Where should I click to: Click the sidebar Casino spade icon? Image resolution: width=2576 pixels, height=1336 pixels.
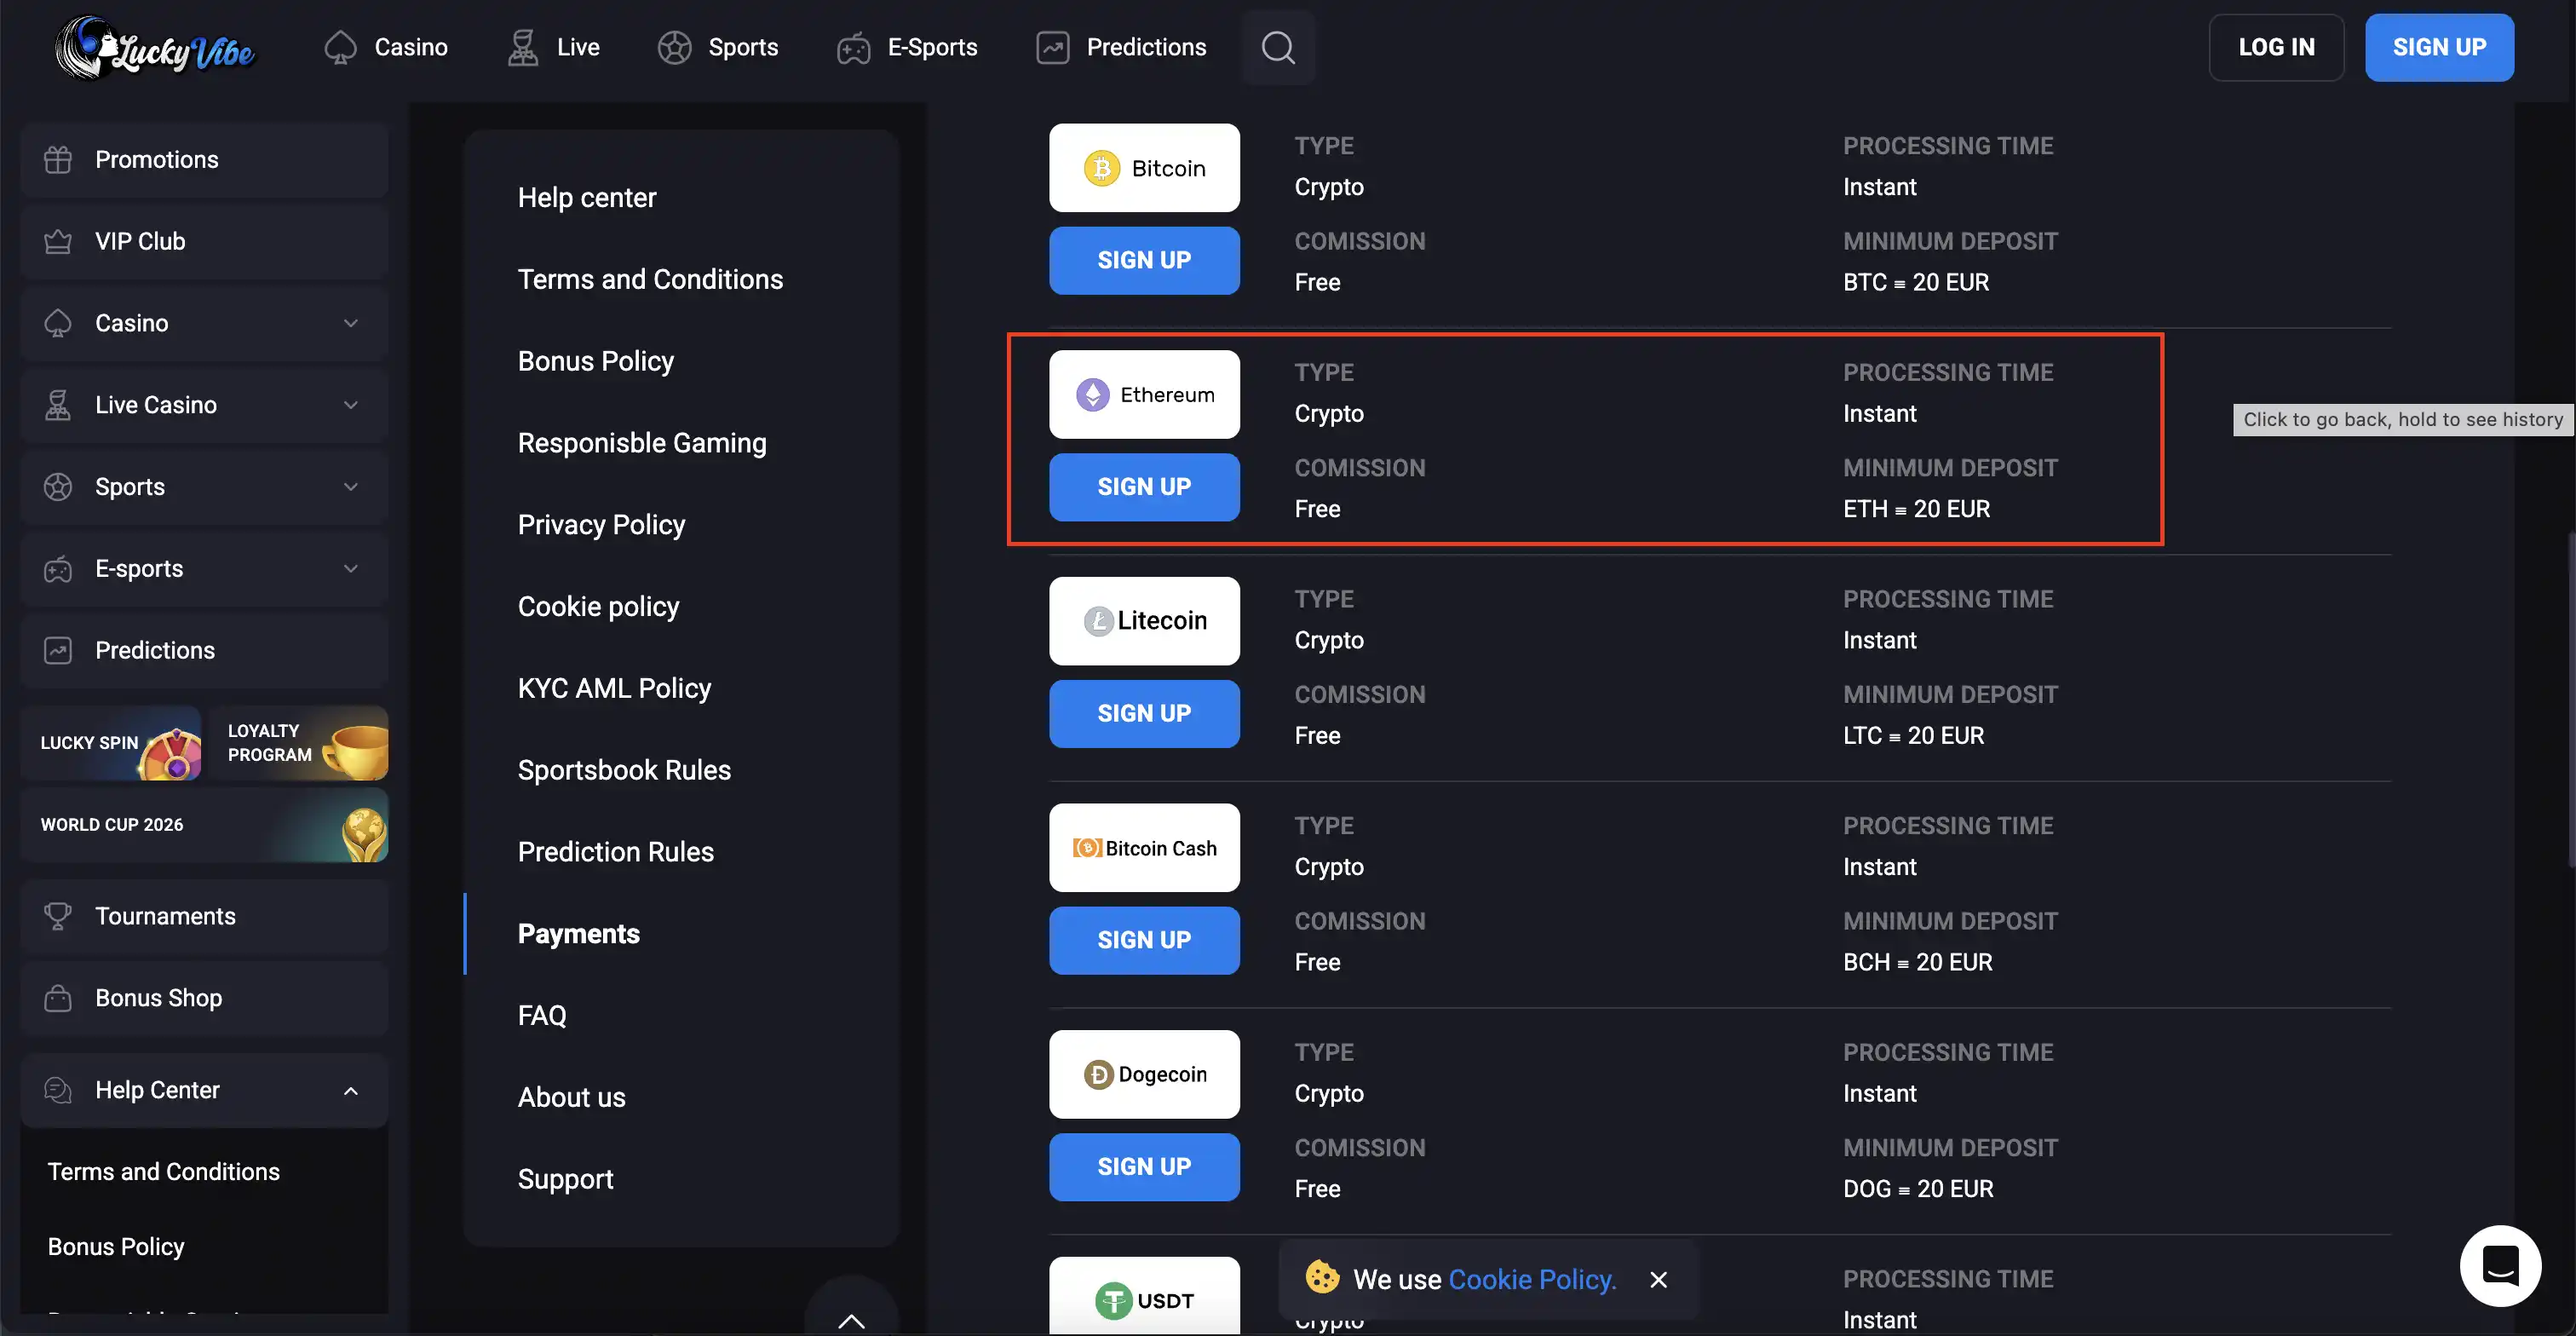(58, 323)
